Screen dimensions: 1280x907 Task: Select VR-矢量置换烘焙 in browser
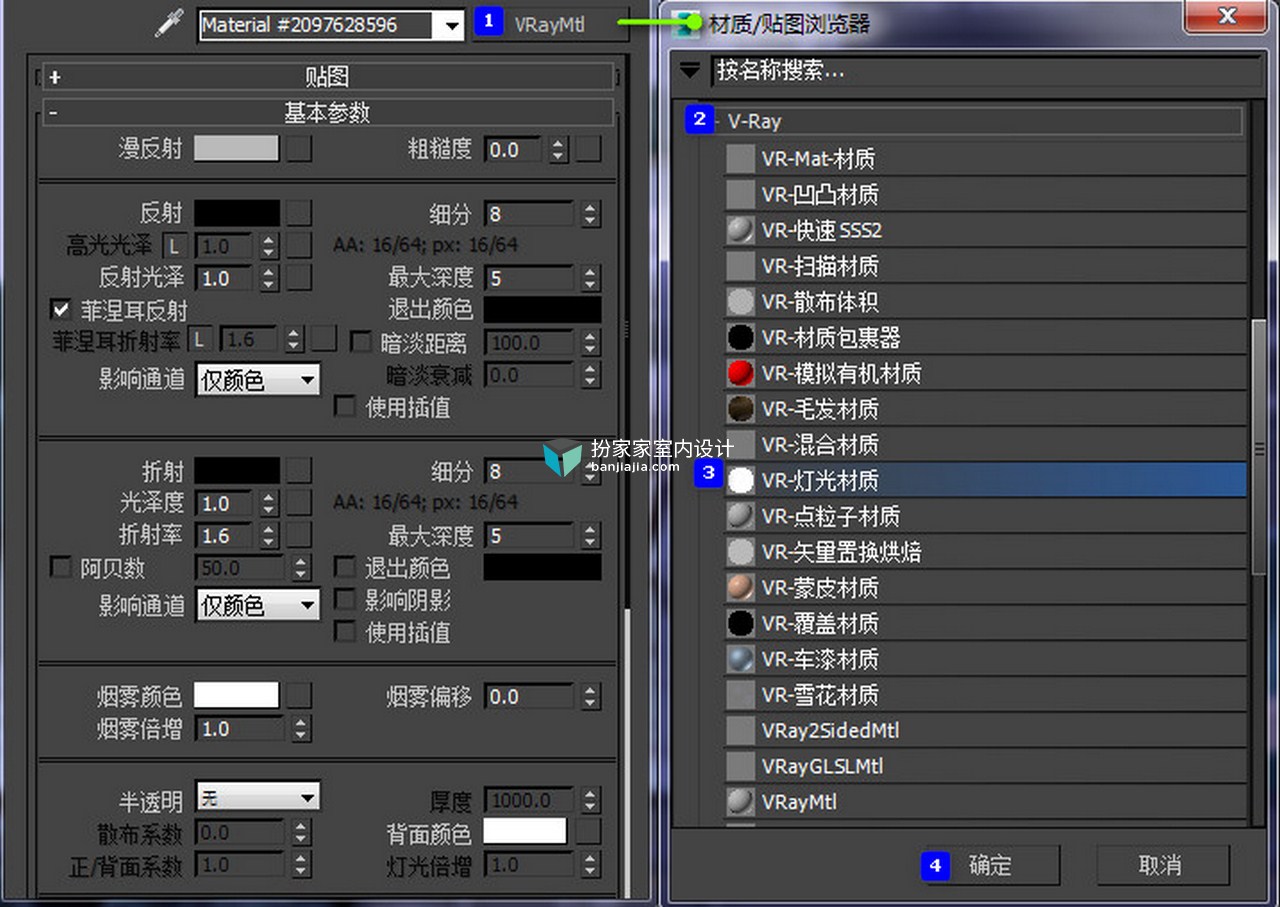985,552
